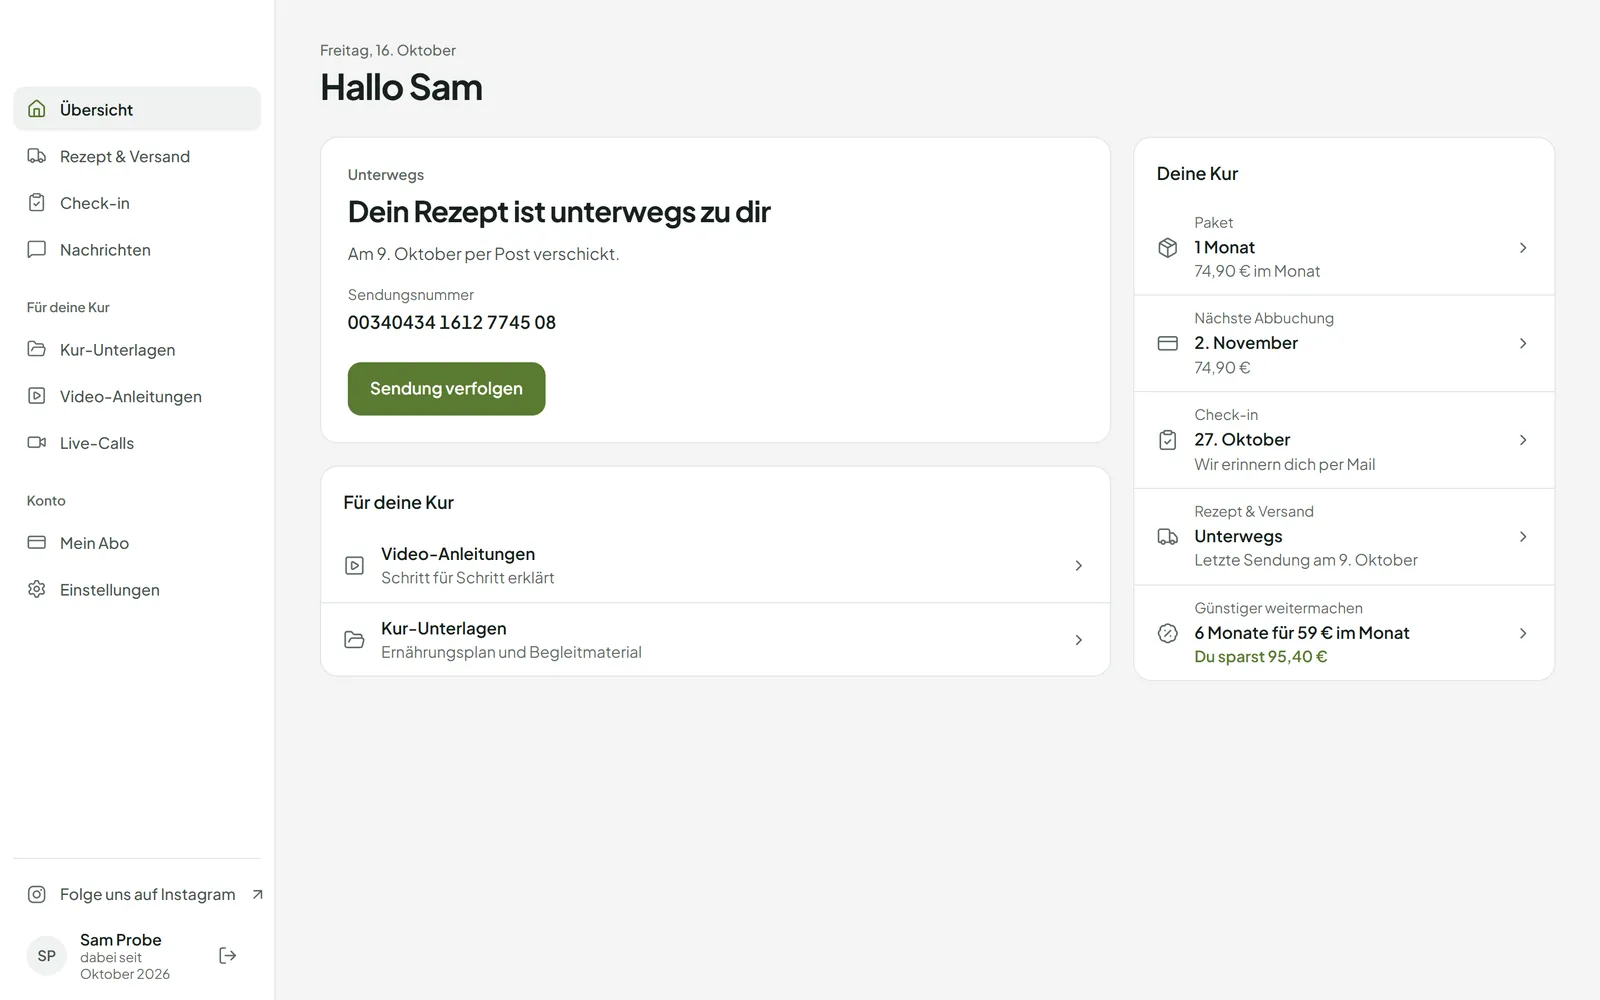Click the truck icon by Unterwegs in Deine Kur

coord(1168,537)
